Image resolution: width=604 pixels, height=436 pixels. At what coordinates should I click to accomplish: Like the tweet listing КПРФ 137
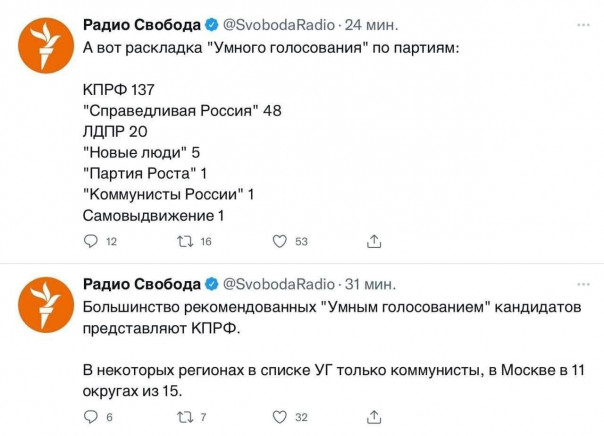coord(280,241)
